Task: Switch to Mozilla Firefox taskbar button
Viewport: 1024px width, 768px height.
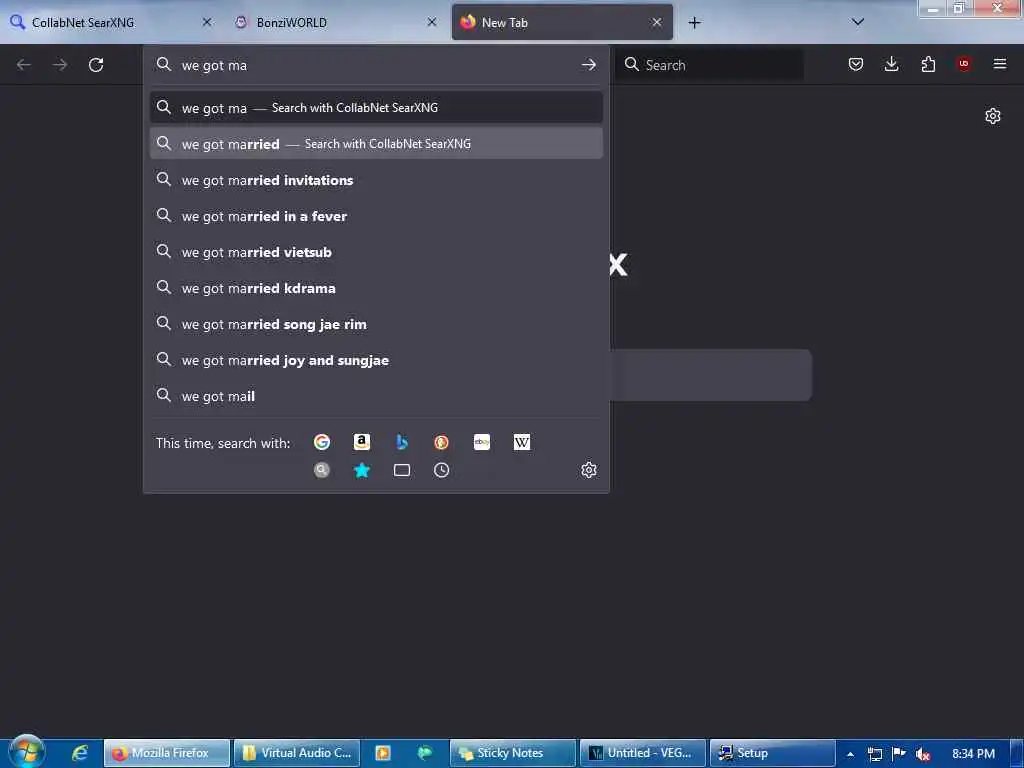Action: pos(167,753)
